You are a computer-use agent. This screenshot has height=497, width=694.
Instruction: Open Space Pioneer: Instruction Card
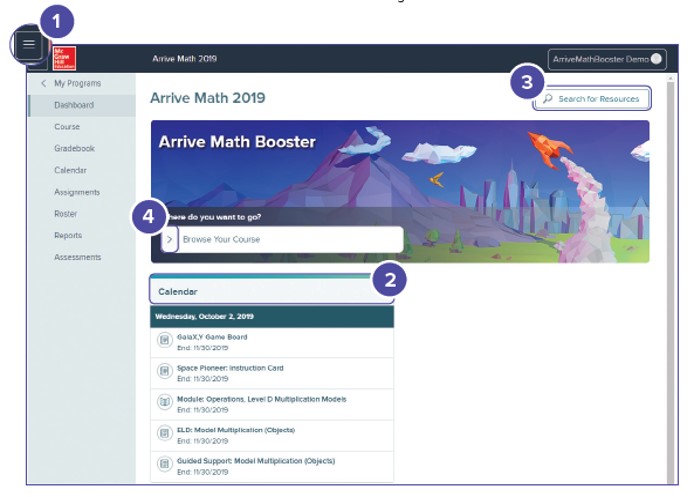coord(272,373)
